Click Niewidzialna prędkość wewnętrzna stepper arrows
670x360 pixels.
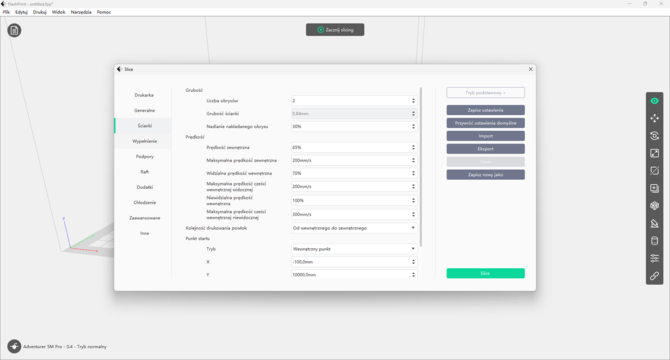click(413, 200)
